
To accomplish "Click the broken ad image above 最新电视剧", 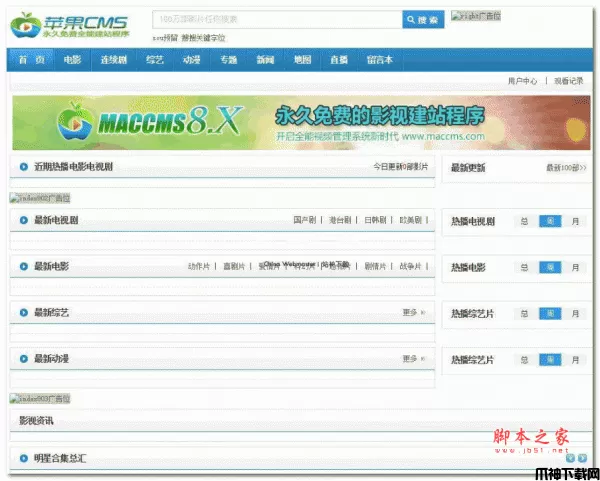I will point(40,198).
